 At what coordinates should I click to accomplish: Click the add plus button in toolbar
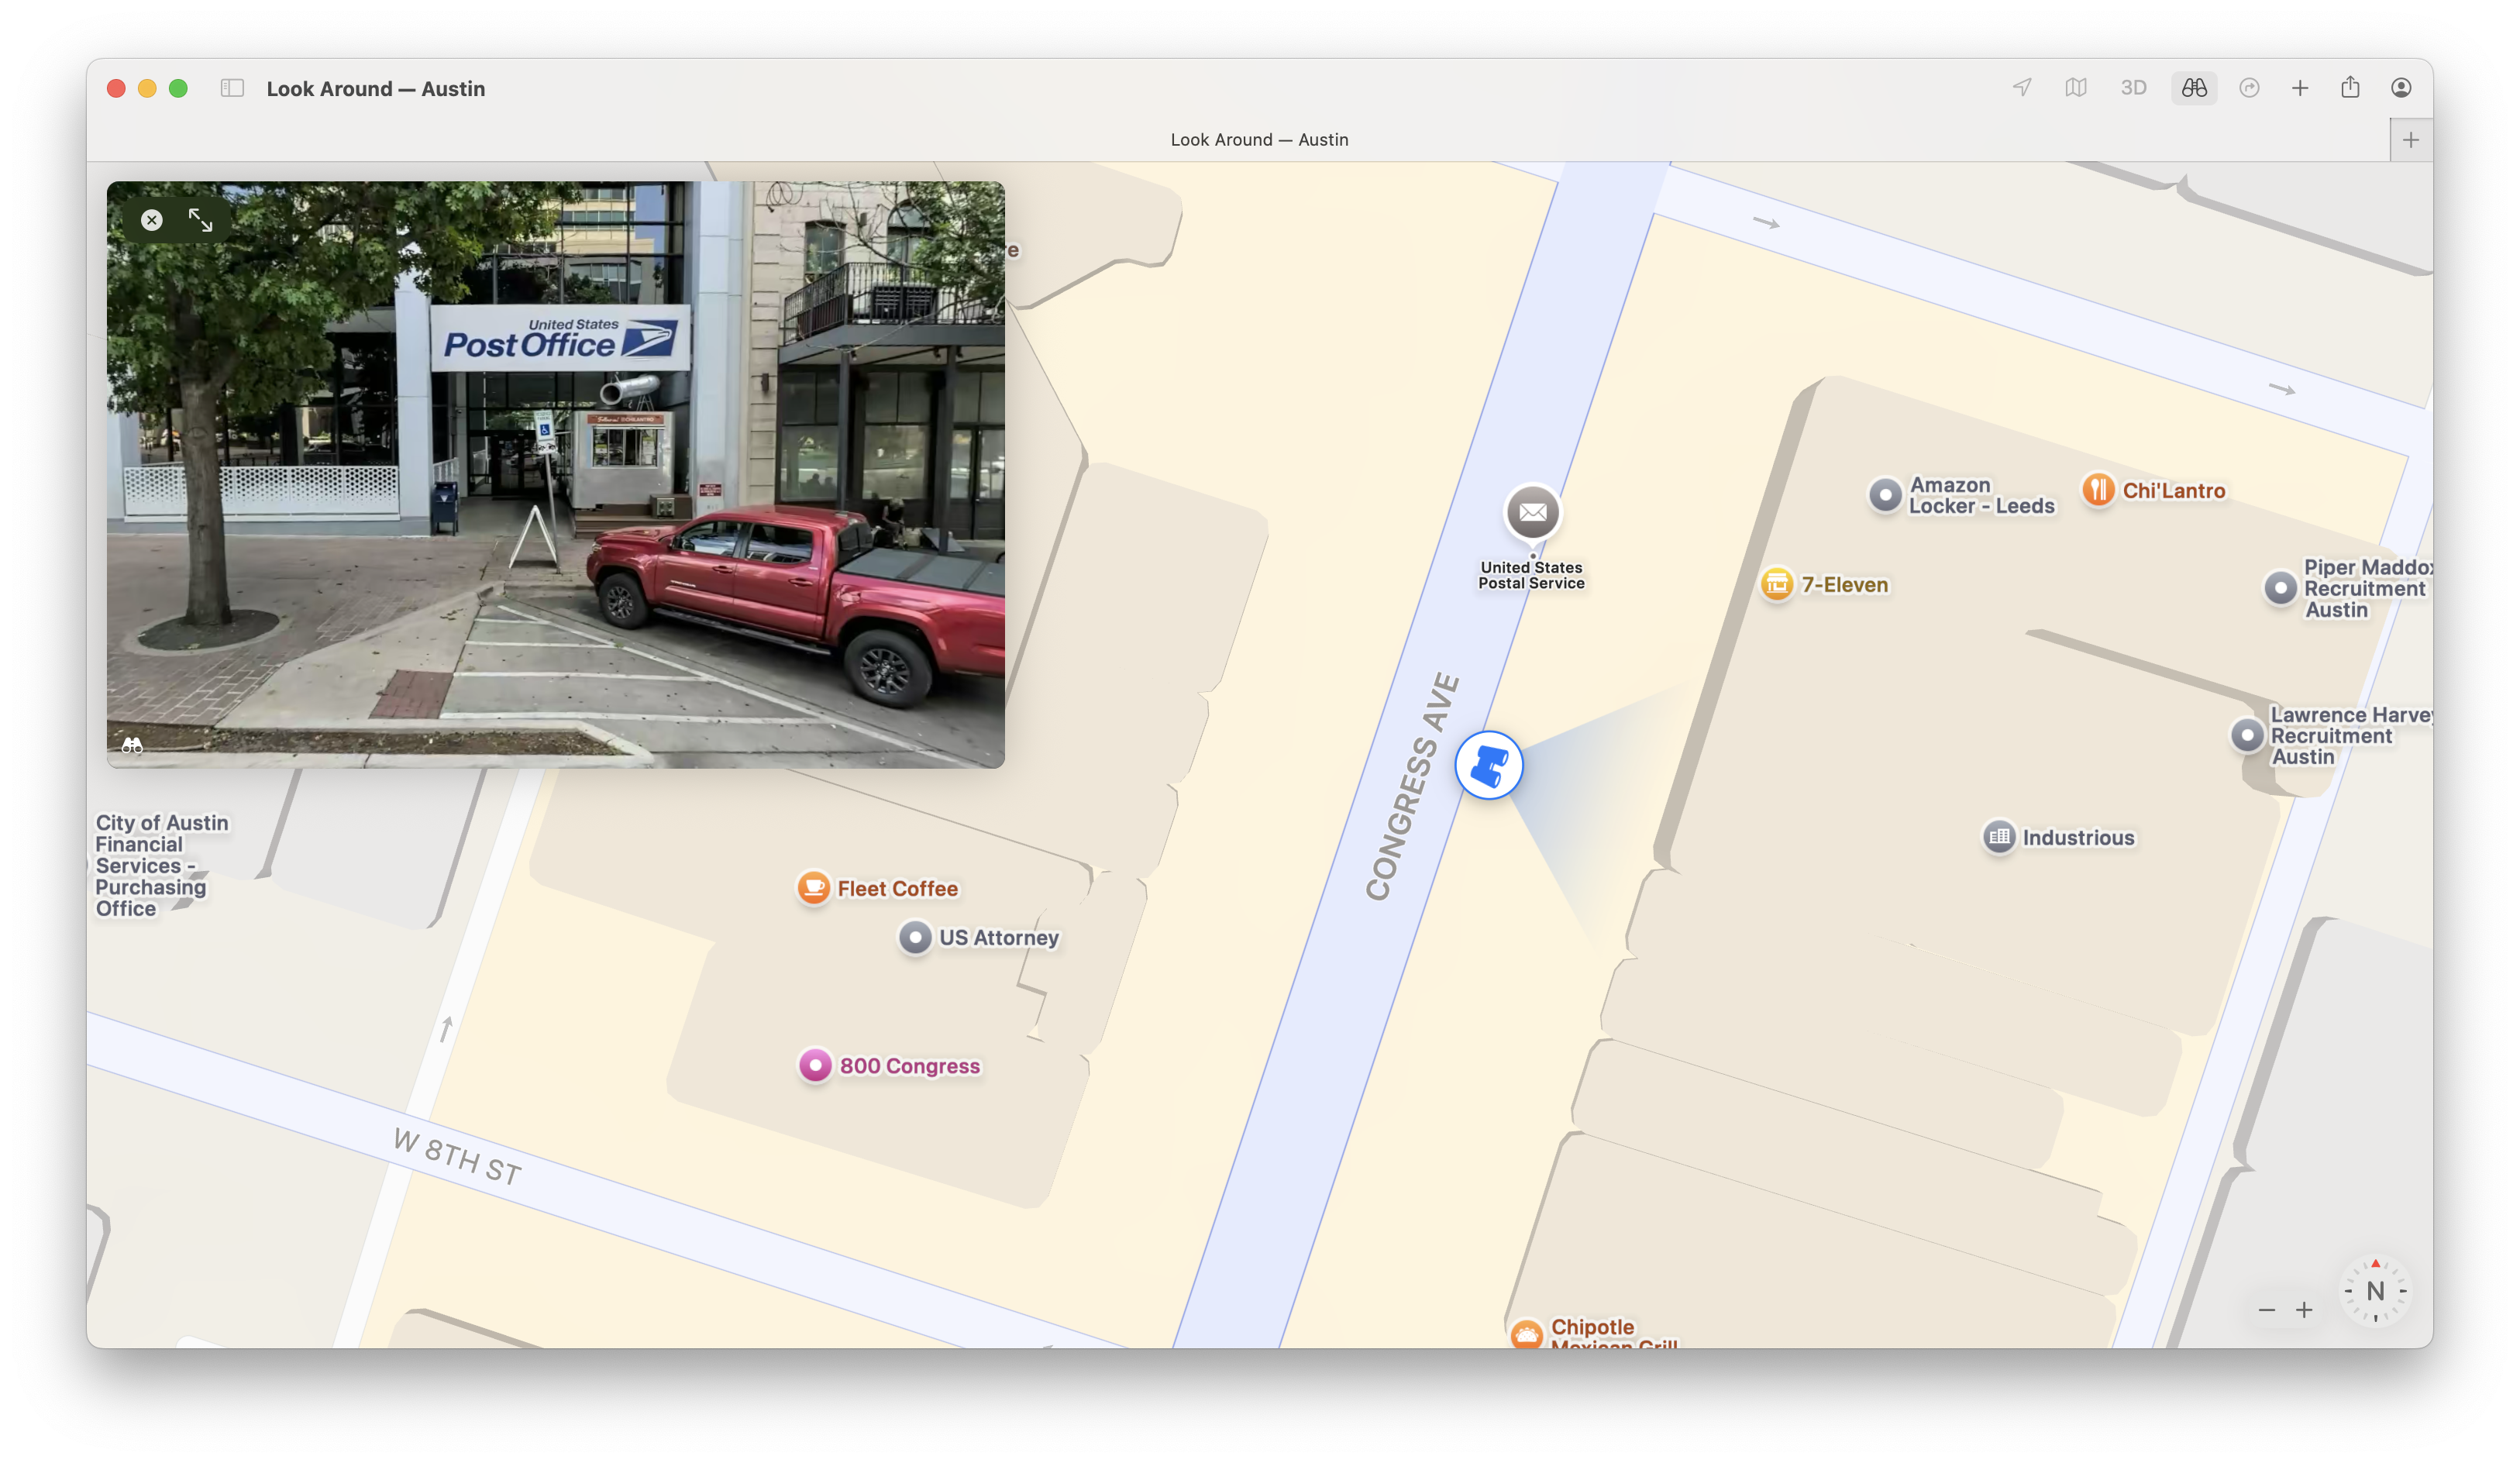pos(2300,88)
